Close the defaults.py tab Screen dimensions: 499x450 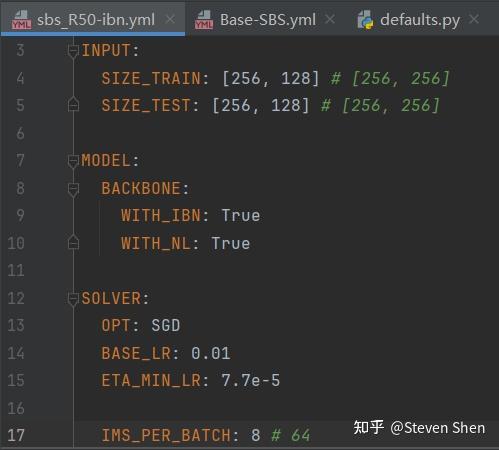point(474,19)
